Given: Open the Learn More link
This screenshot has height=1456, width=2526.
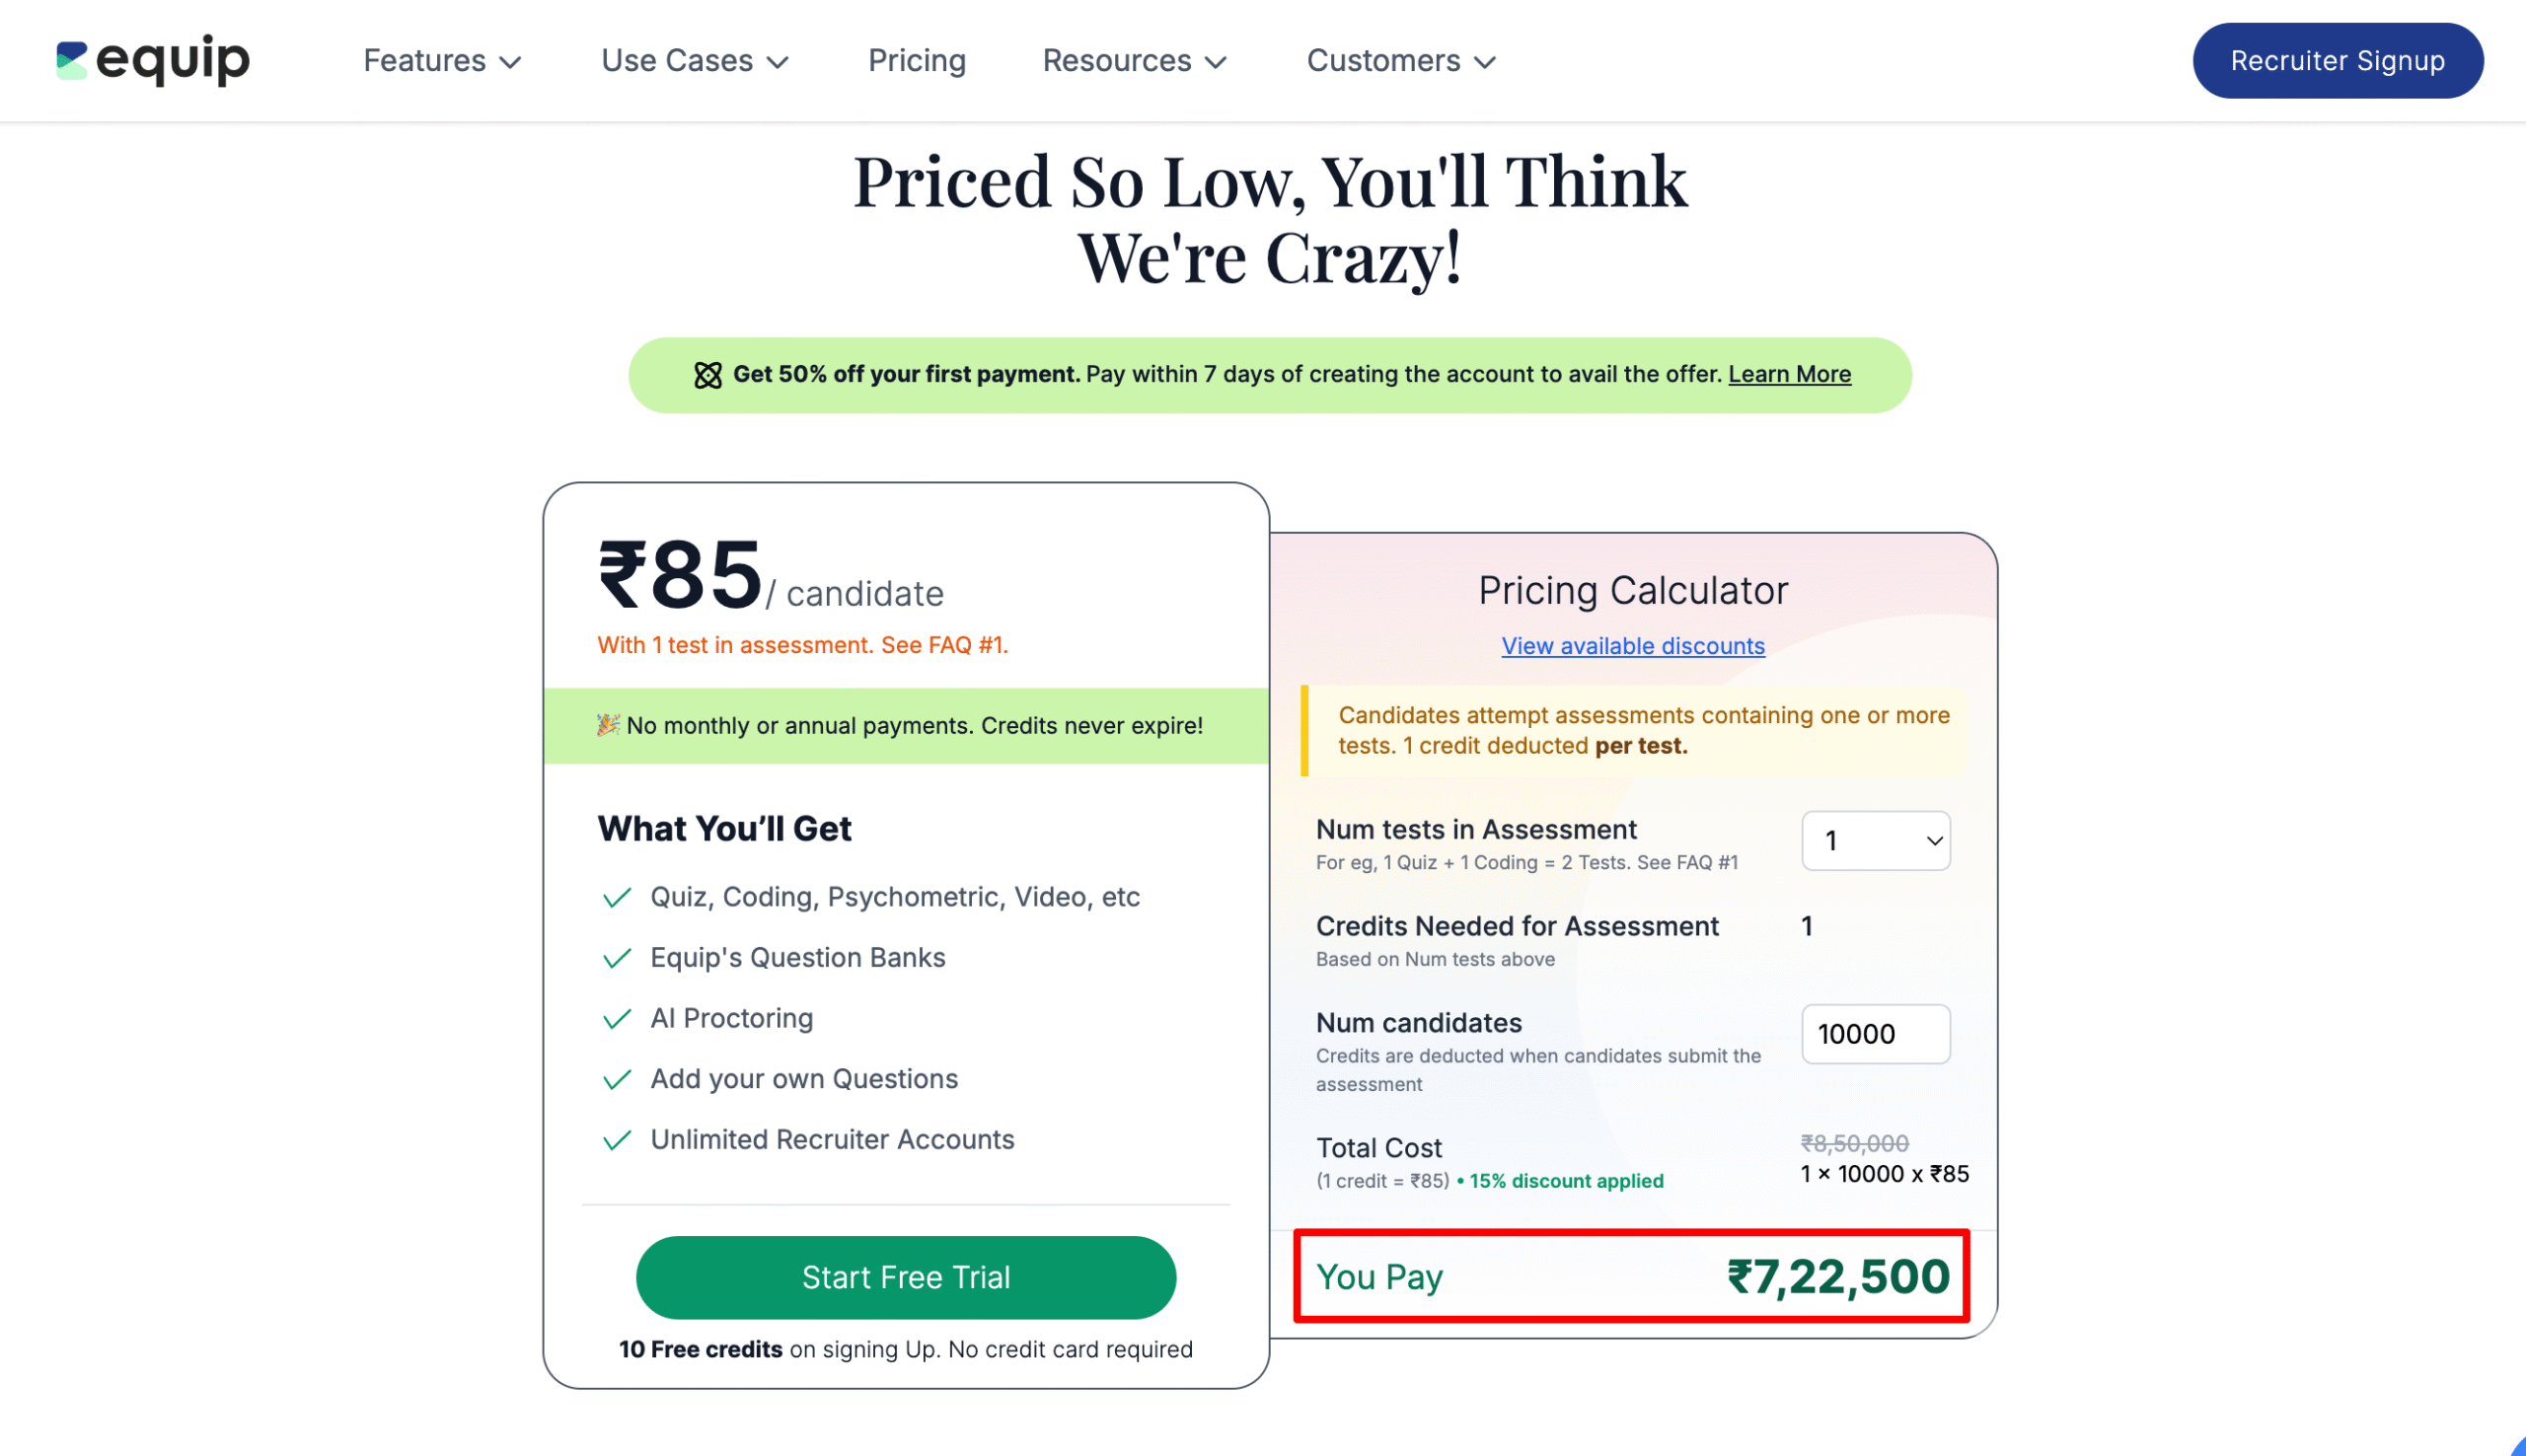Looking at the screenshot, I should click(x=1789, y=374).
